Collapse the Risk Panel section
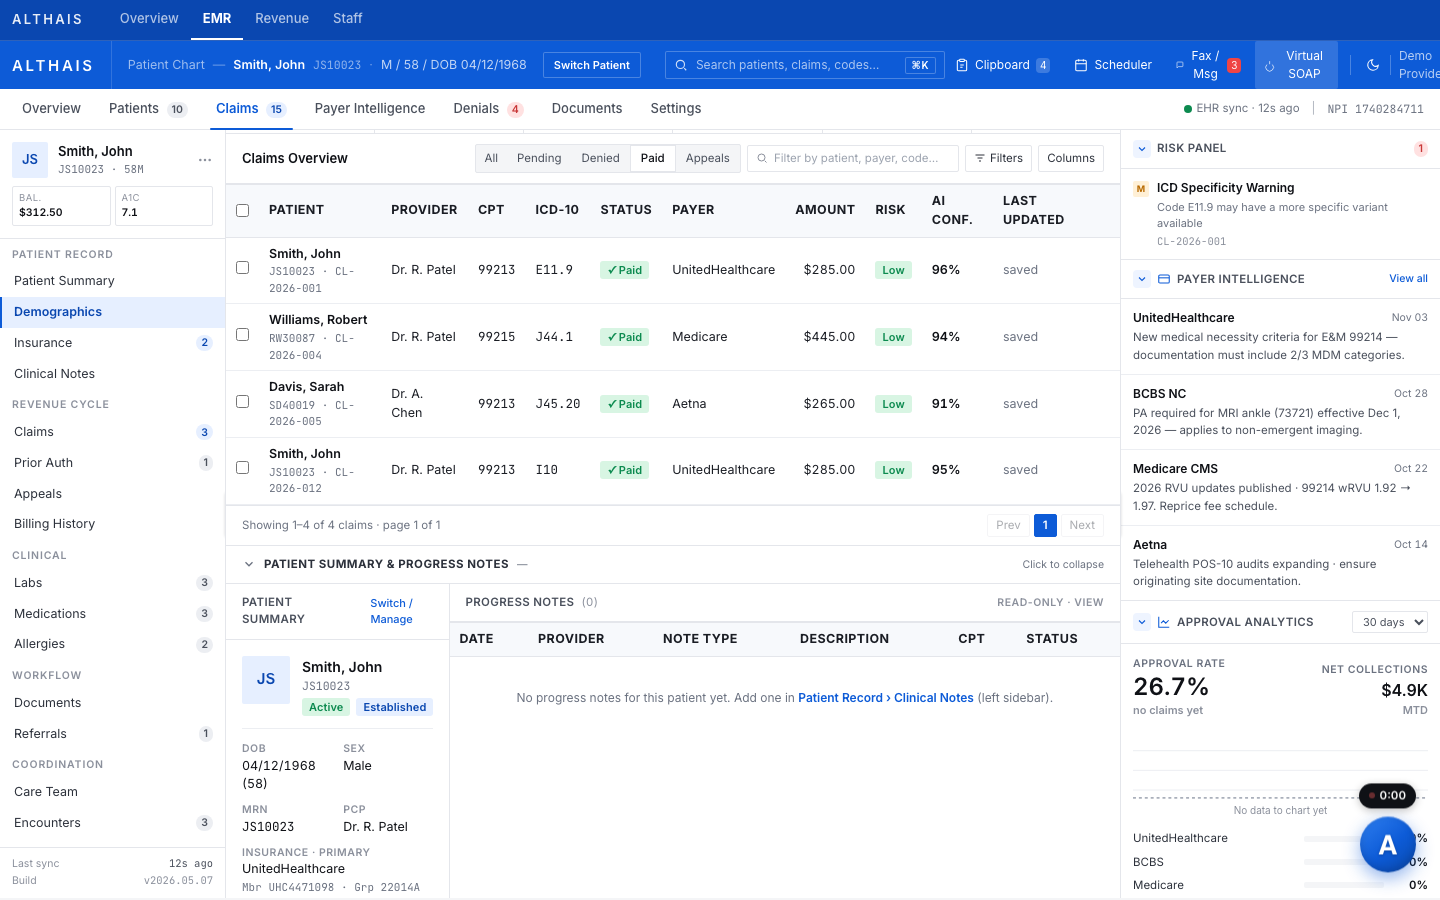This screenshot has height=900, width=1440. point(1142,148)
